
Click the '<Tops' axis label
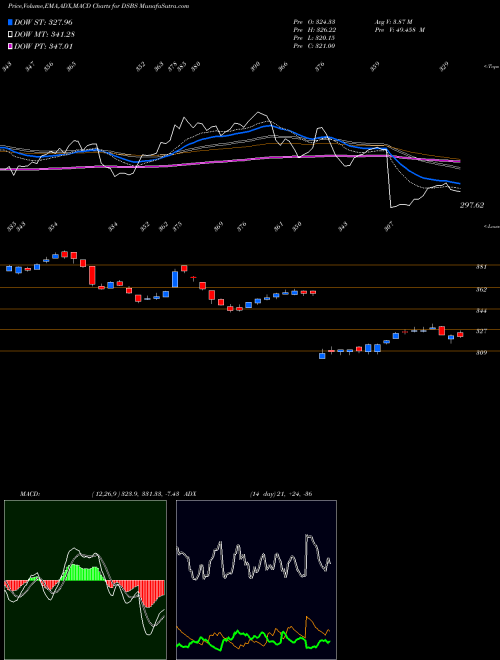tap(491, 67)
